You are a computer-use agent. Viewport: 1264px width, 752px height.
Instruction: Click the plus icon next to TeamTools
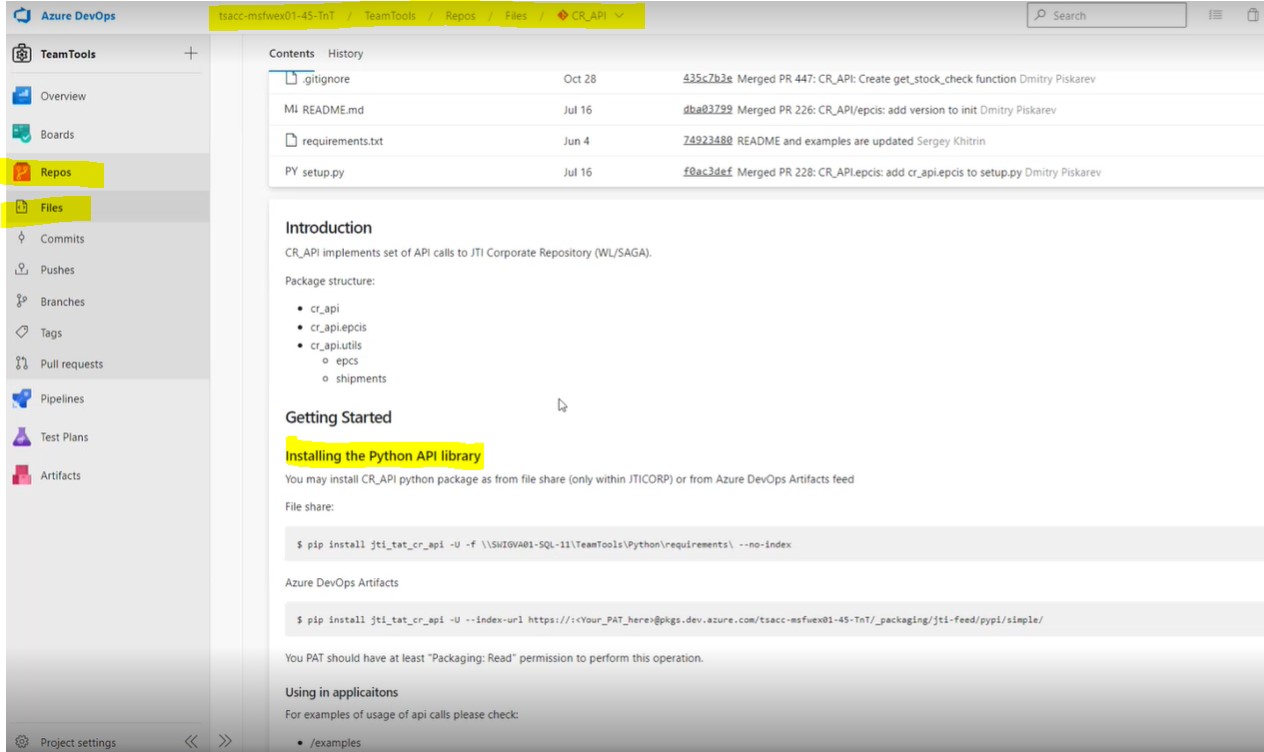[x=191, y=53]
